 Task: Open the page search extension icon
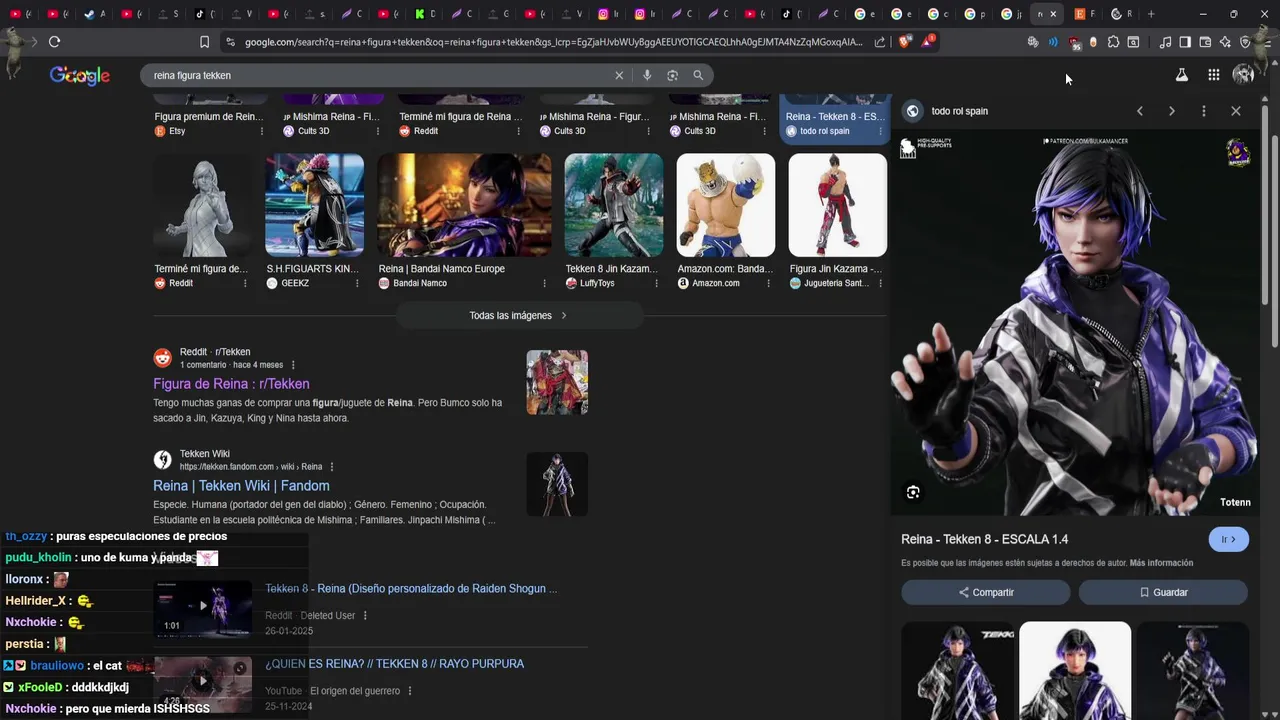1133,42
